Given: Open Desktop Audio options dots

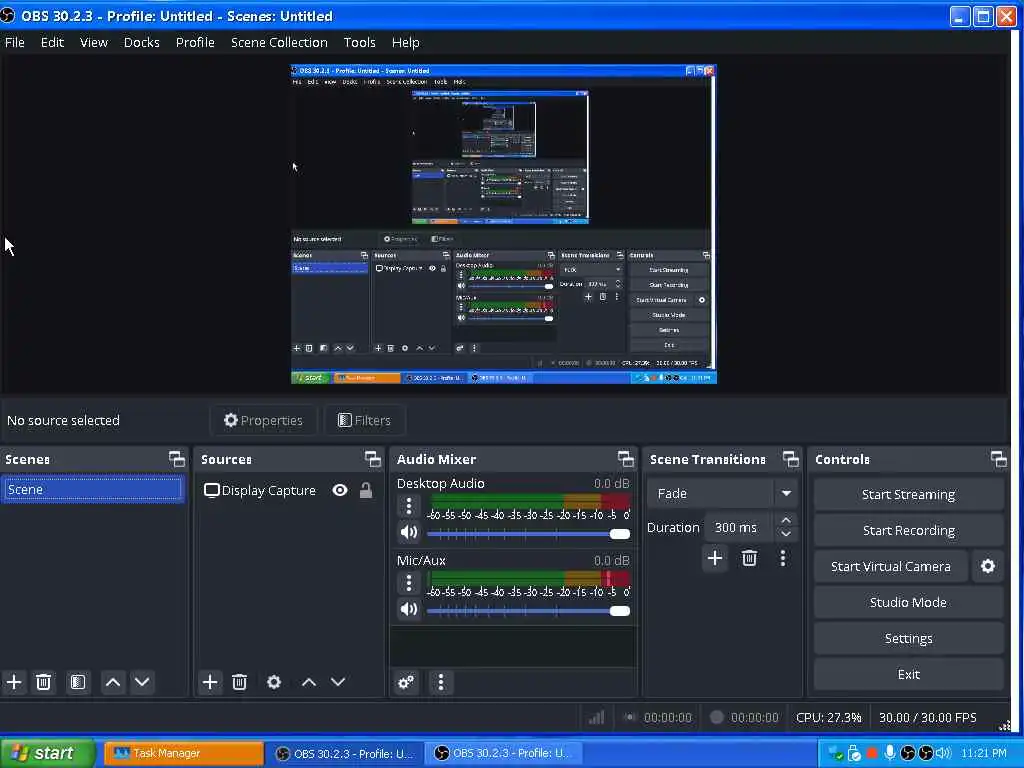Looking at the screenshot, I should pos(409,506).
